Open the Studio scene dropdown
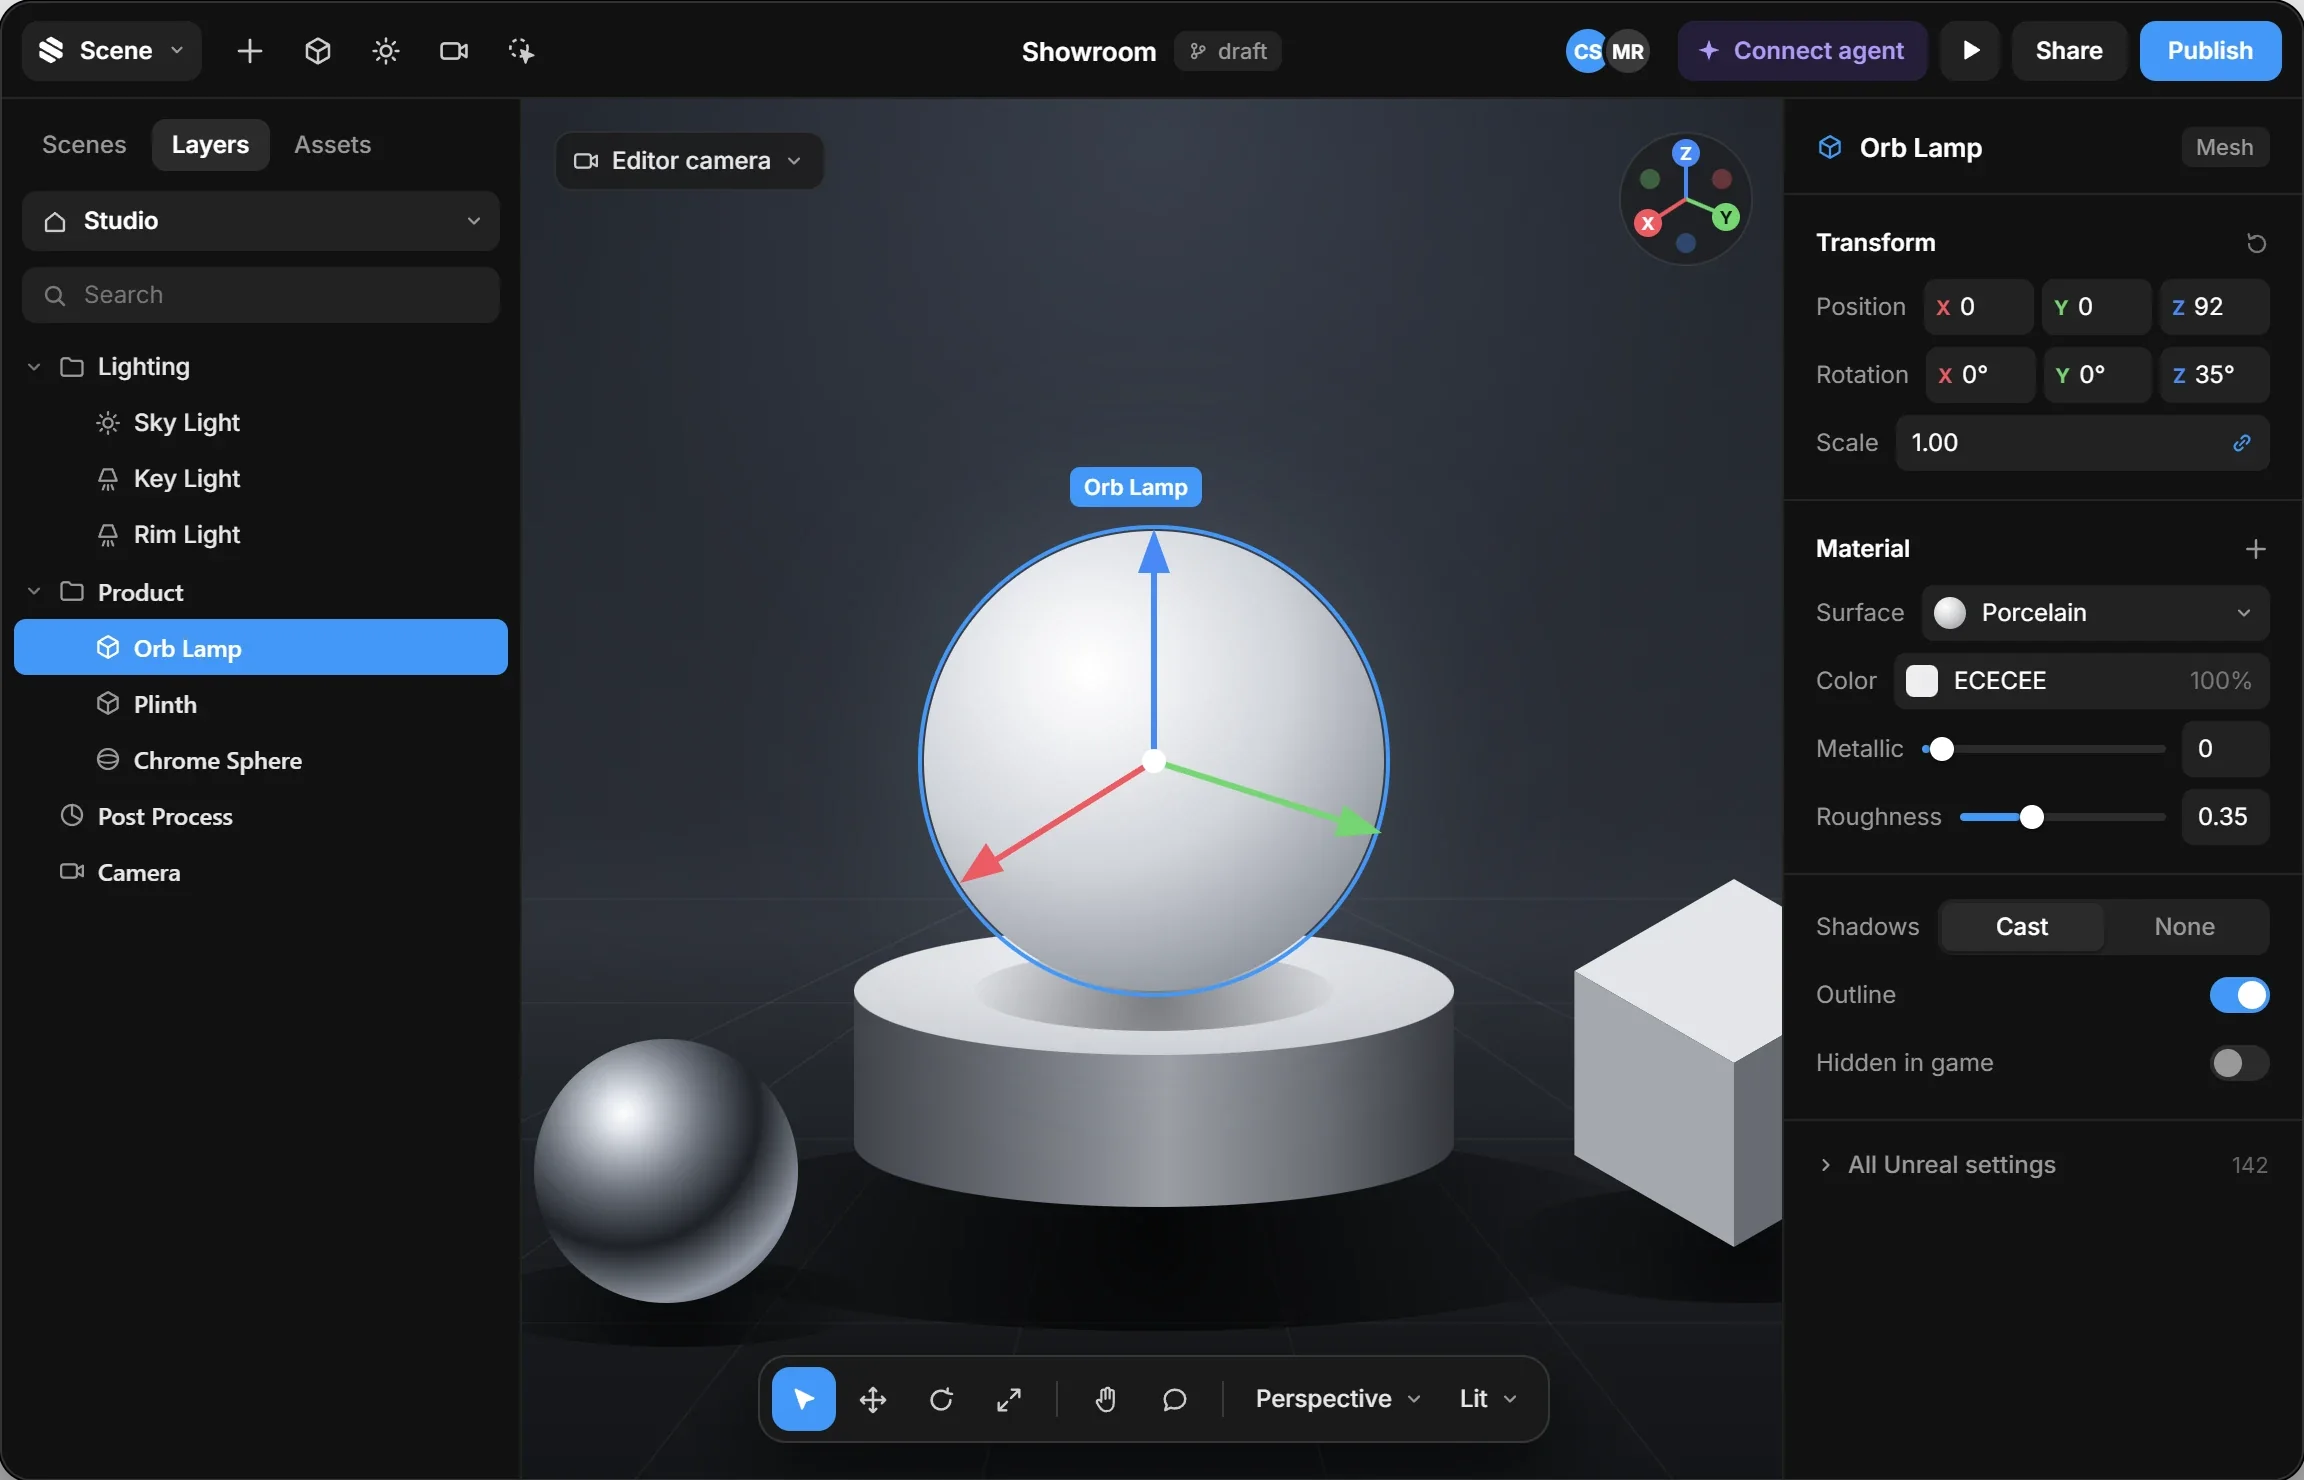2304x1480 pixels. (x=261, y=221)
